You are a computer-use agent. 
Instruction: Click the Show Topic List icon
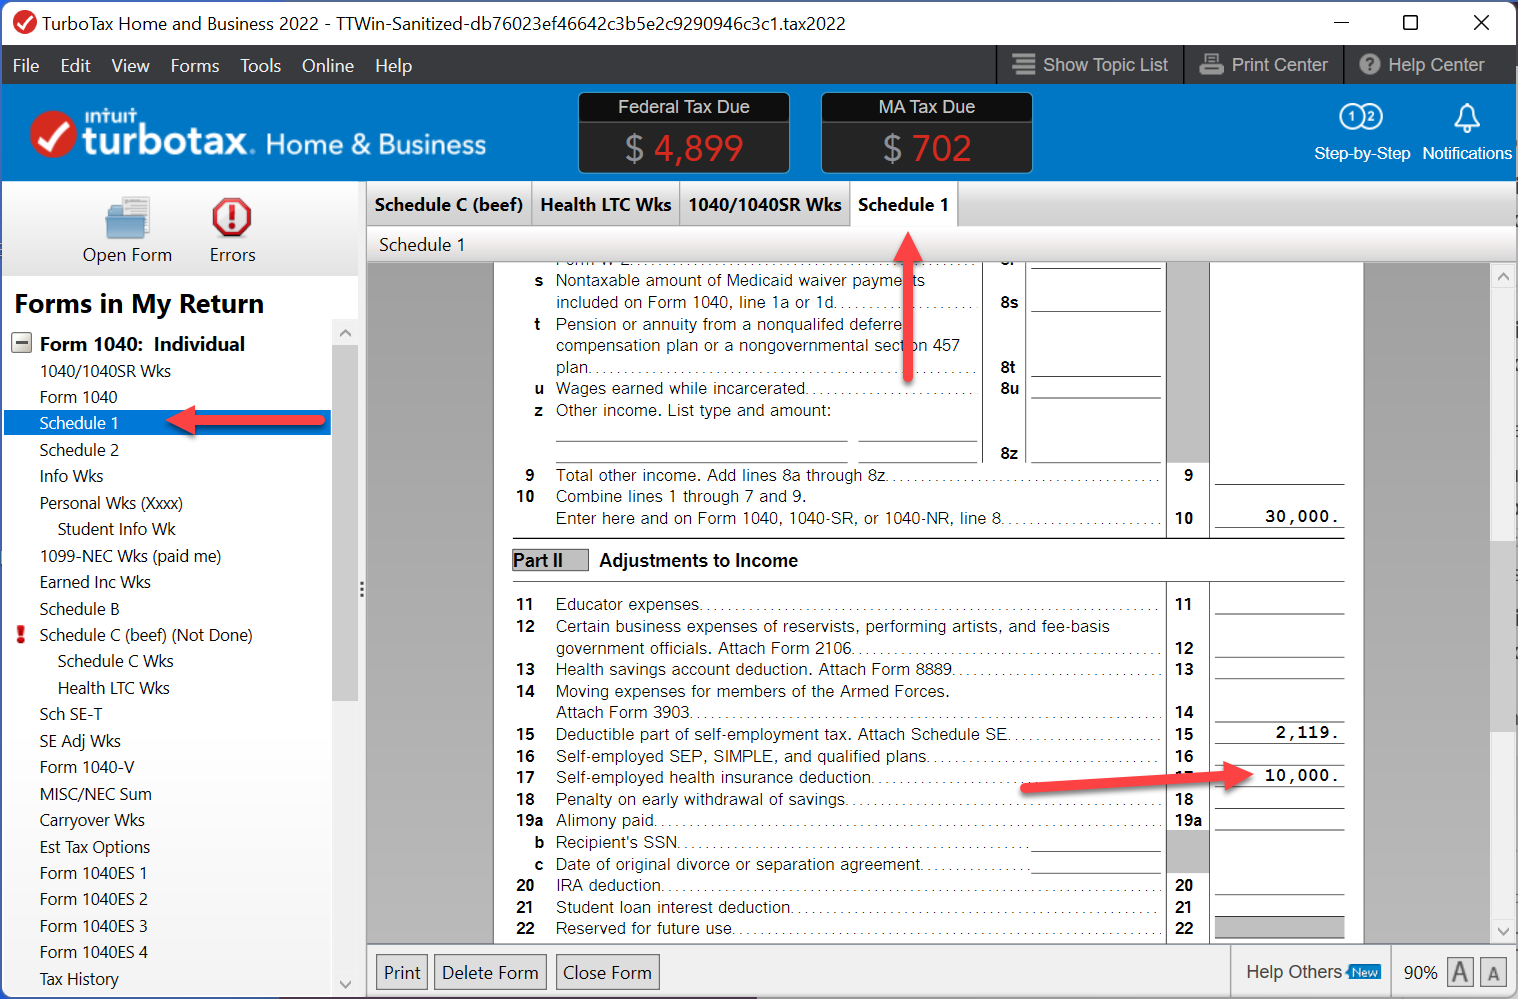(1023, 65)
